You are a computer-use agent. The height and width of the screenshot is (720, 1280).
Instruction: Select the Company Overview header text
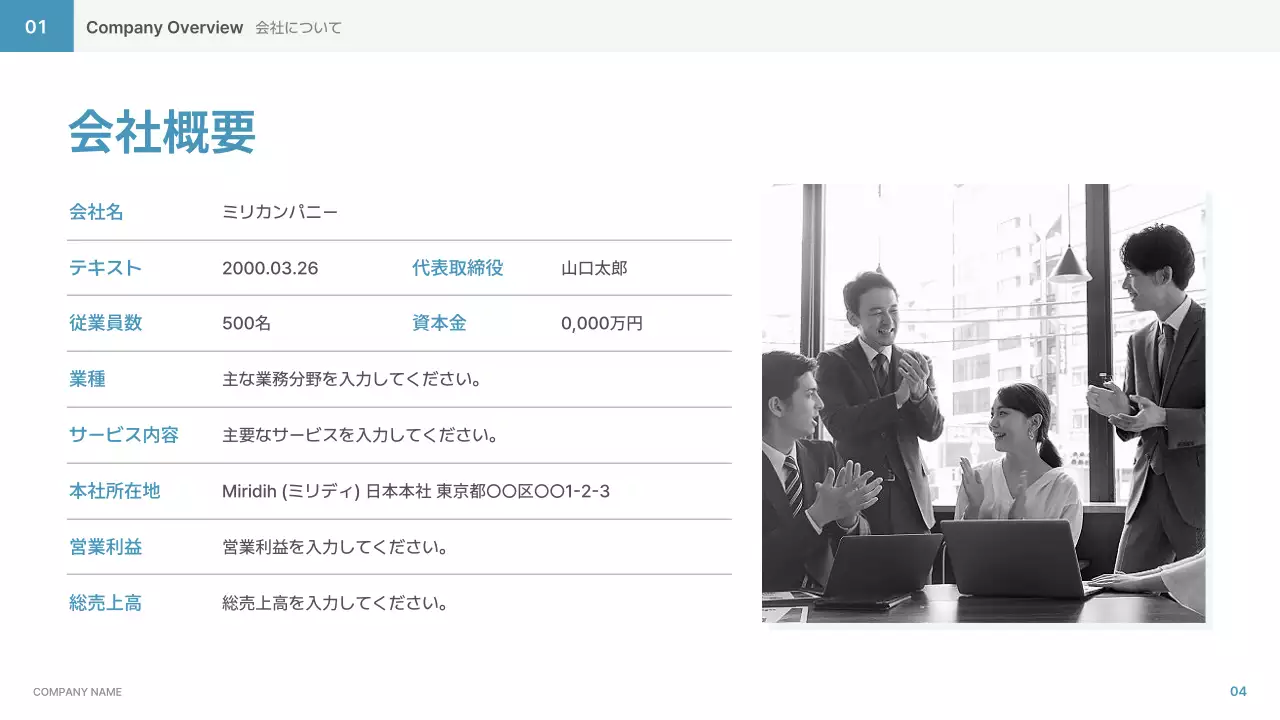point(164,27)
